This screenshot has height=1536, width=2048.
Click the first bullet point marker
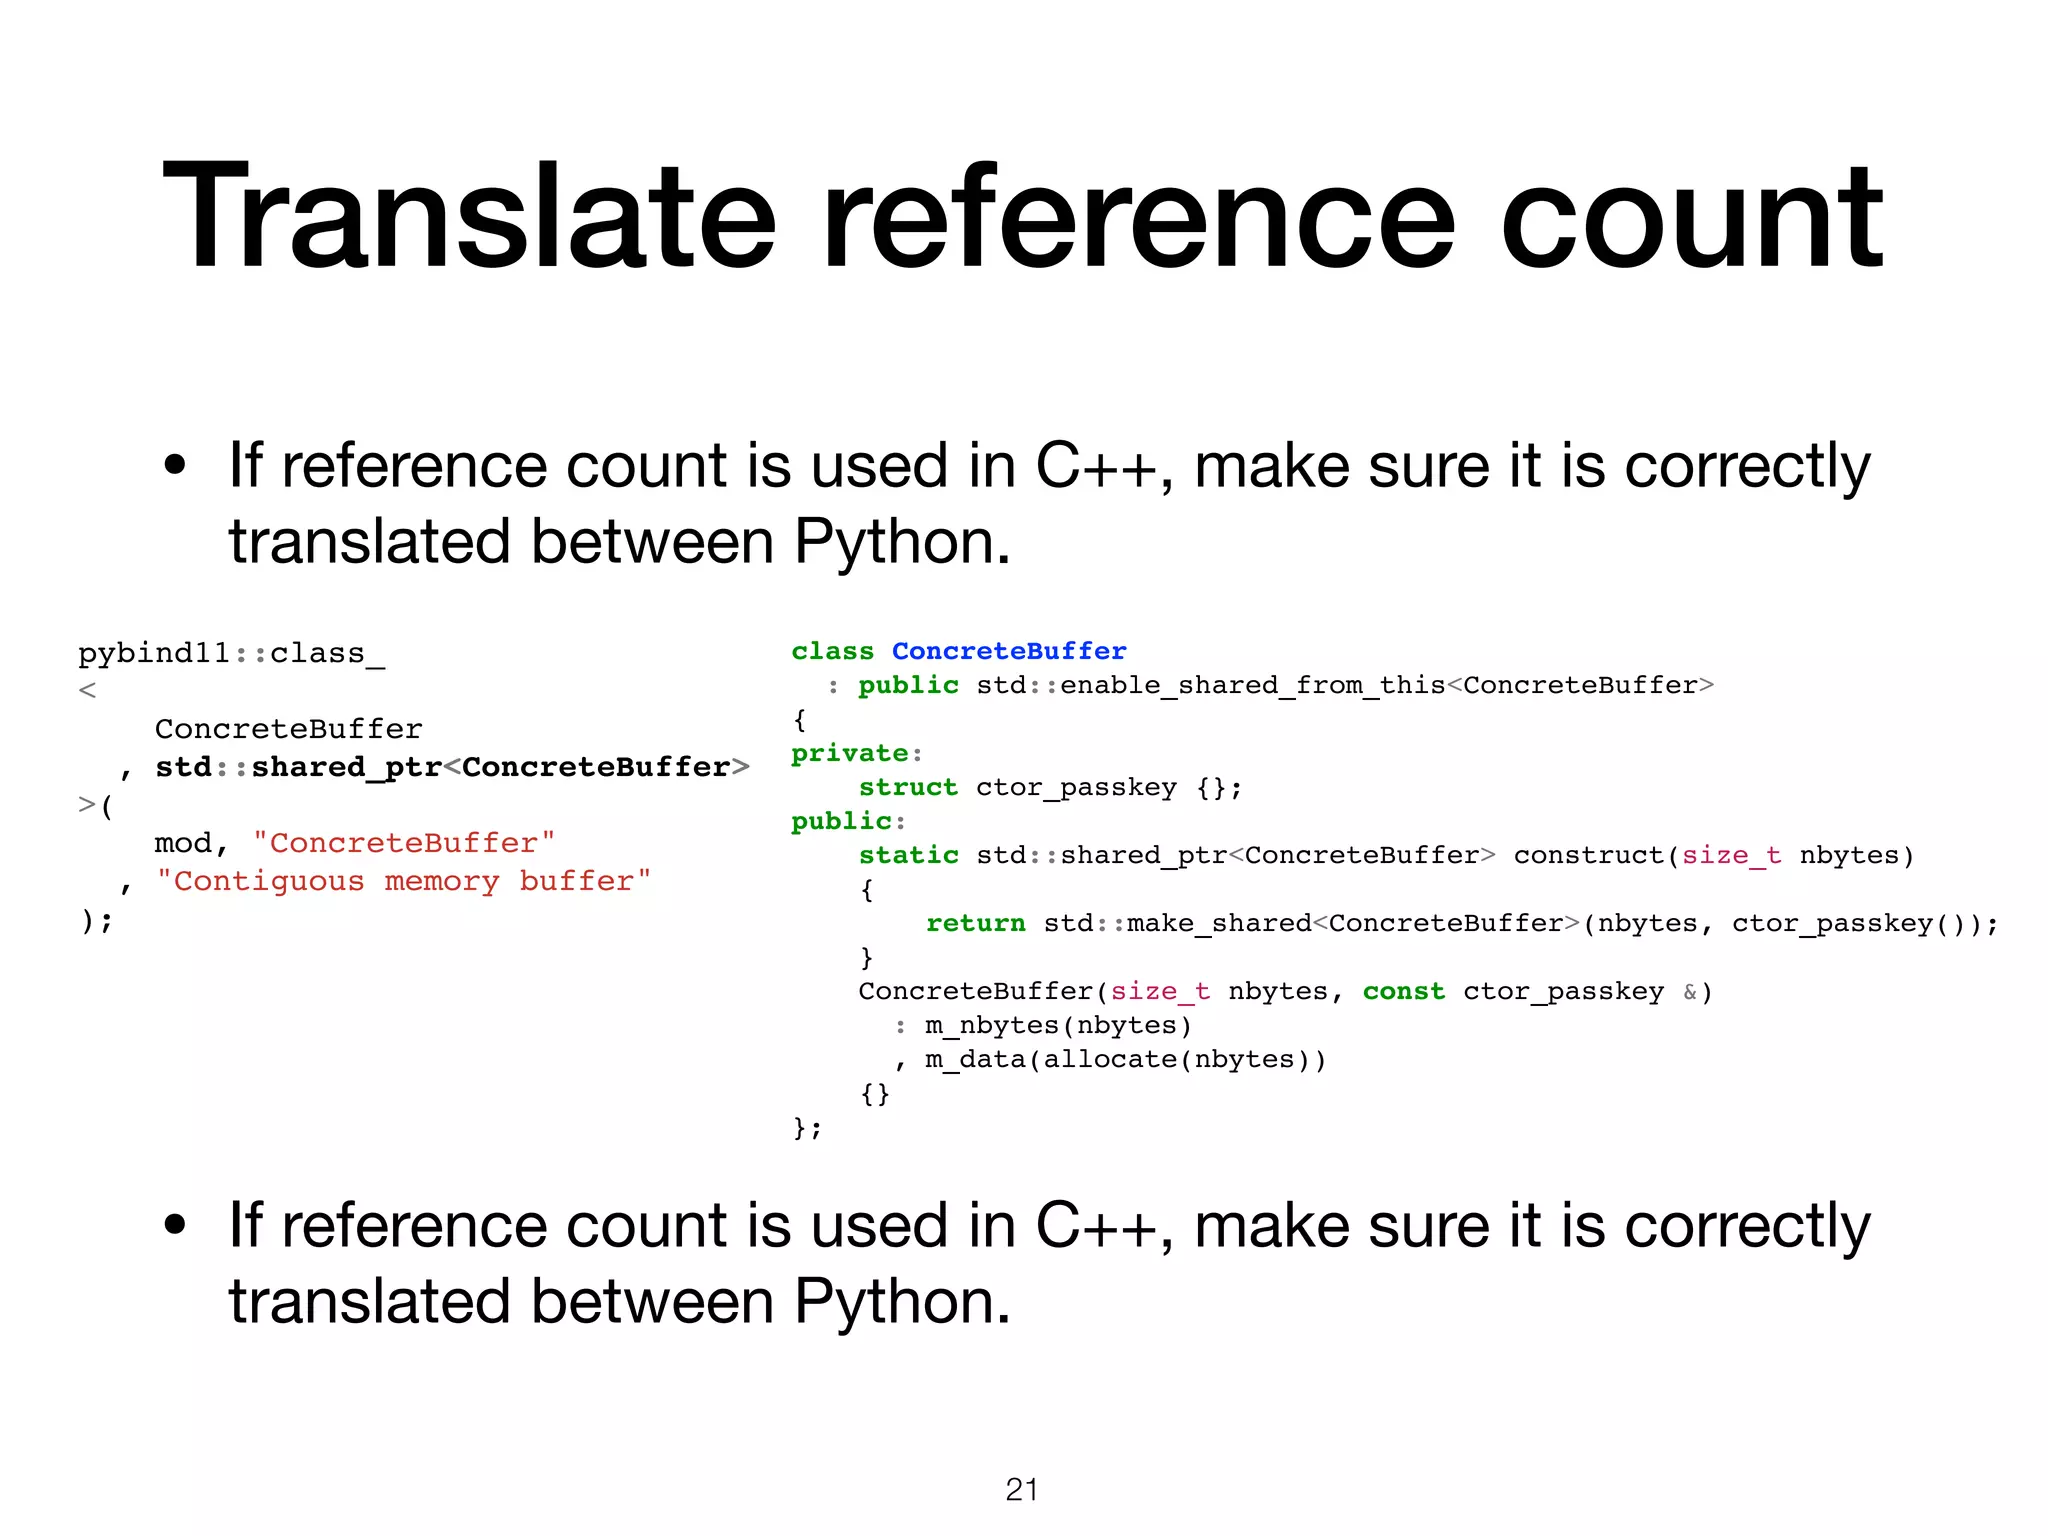(176, 466)
